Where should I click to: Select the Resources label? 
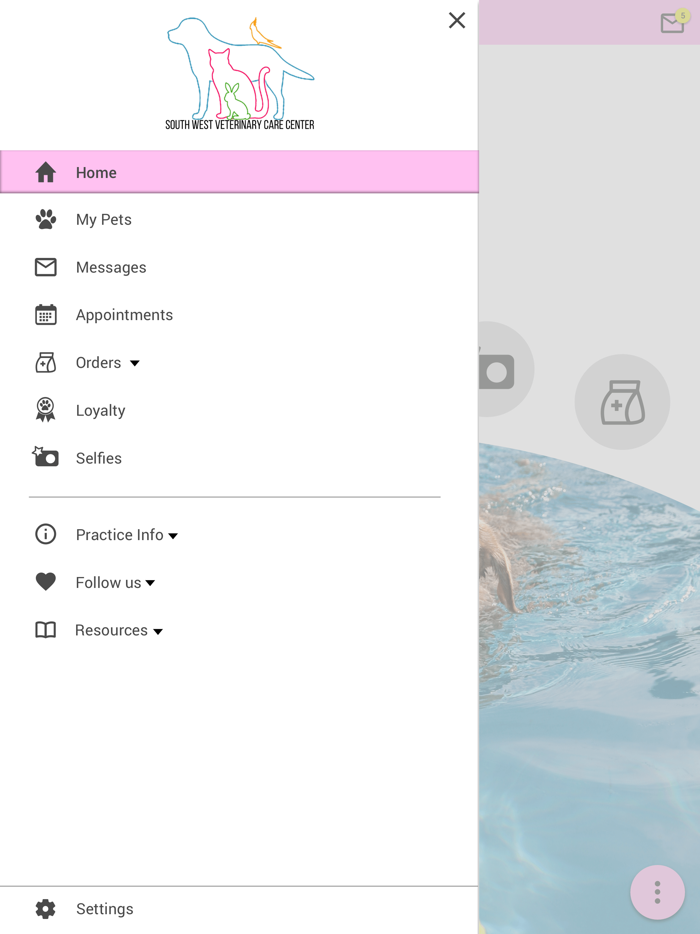111,630
